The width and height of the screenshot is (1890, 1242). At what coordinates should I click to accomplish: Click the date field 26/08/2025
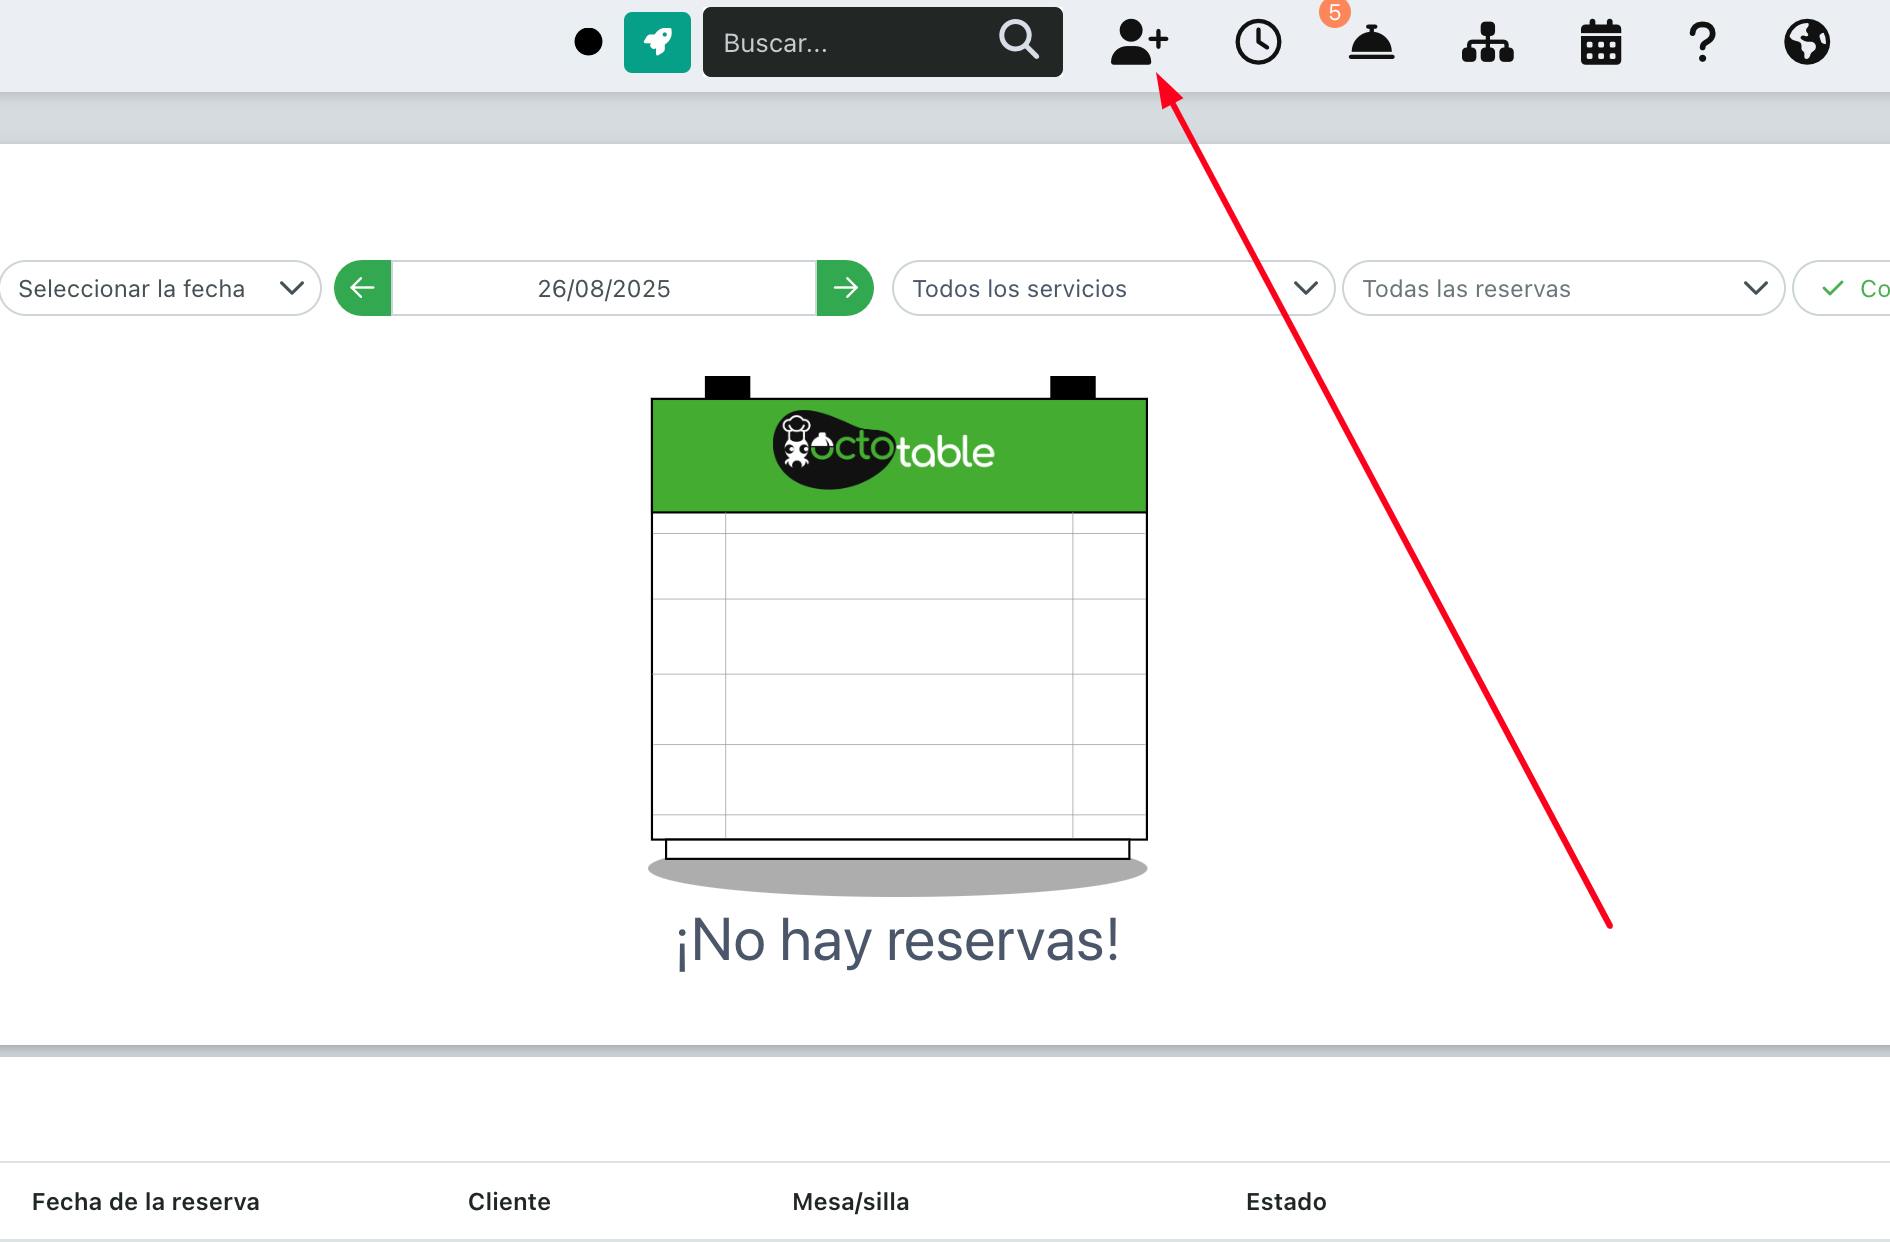(604, 288)
